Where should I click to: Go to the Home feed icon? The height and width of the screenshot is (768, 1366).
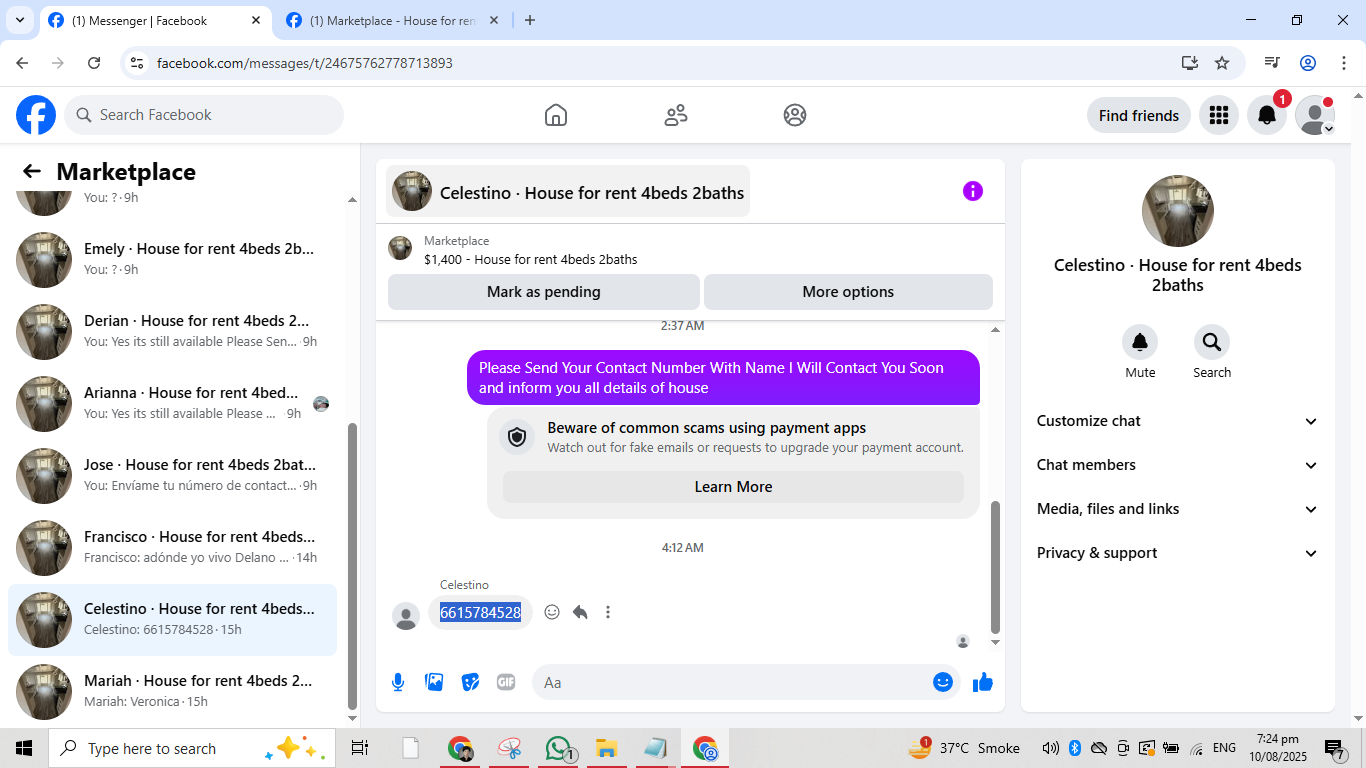[x=556, y=115]
